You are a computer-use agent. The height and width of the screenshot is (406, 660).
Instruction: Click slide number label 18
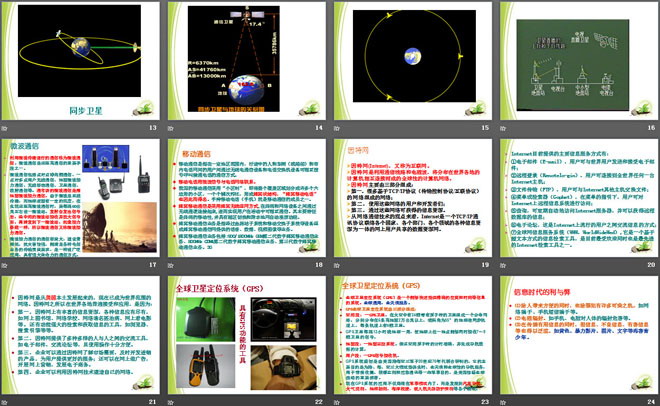tap(319, 265)
